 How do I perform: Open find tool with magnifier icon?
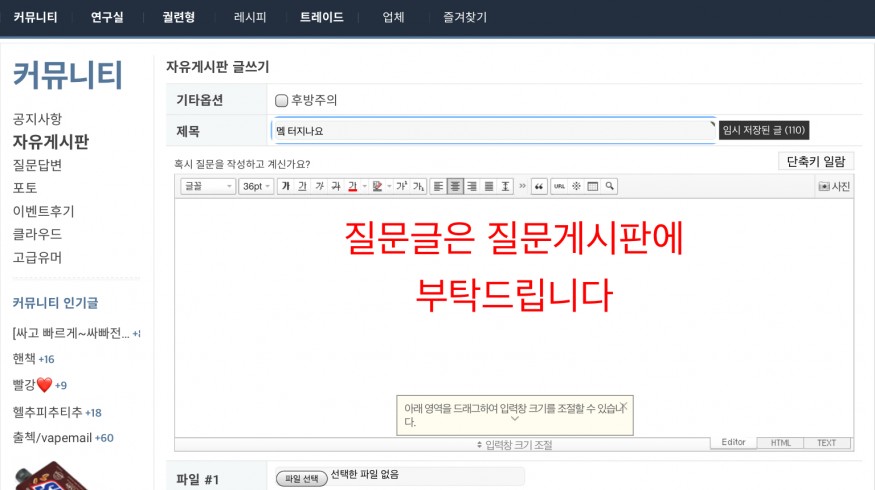(x=608, y=186)
